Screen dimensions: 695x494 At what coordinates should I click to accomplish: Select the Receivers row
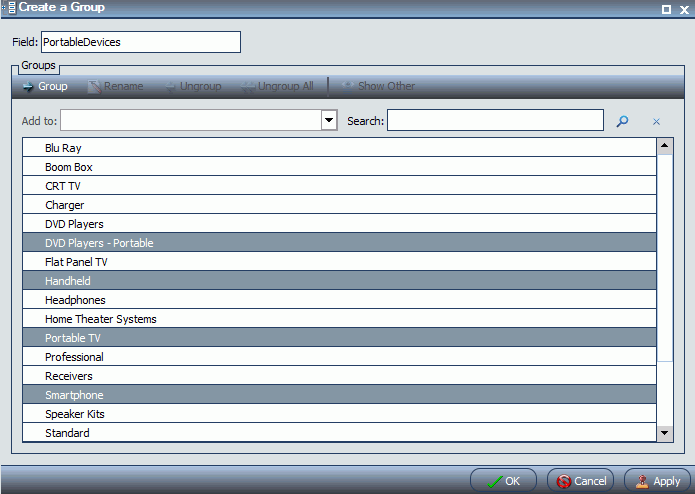[x=340, y=376]
